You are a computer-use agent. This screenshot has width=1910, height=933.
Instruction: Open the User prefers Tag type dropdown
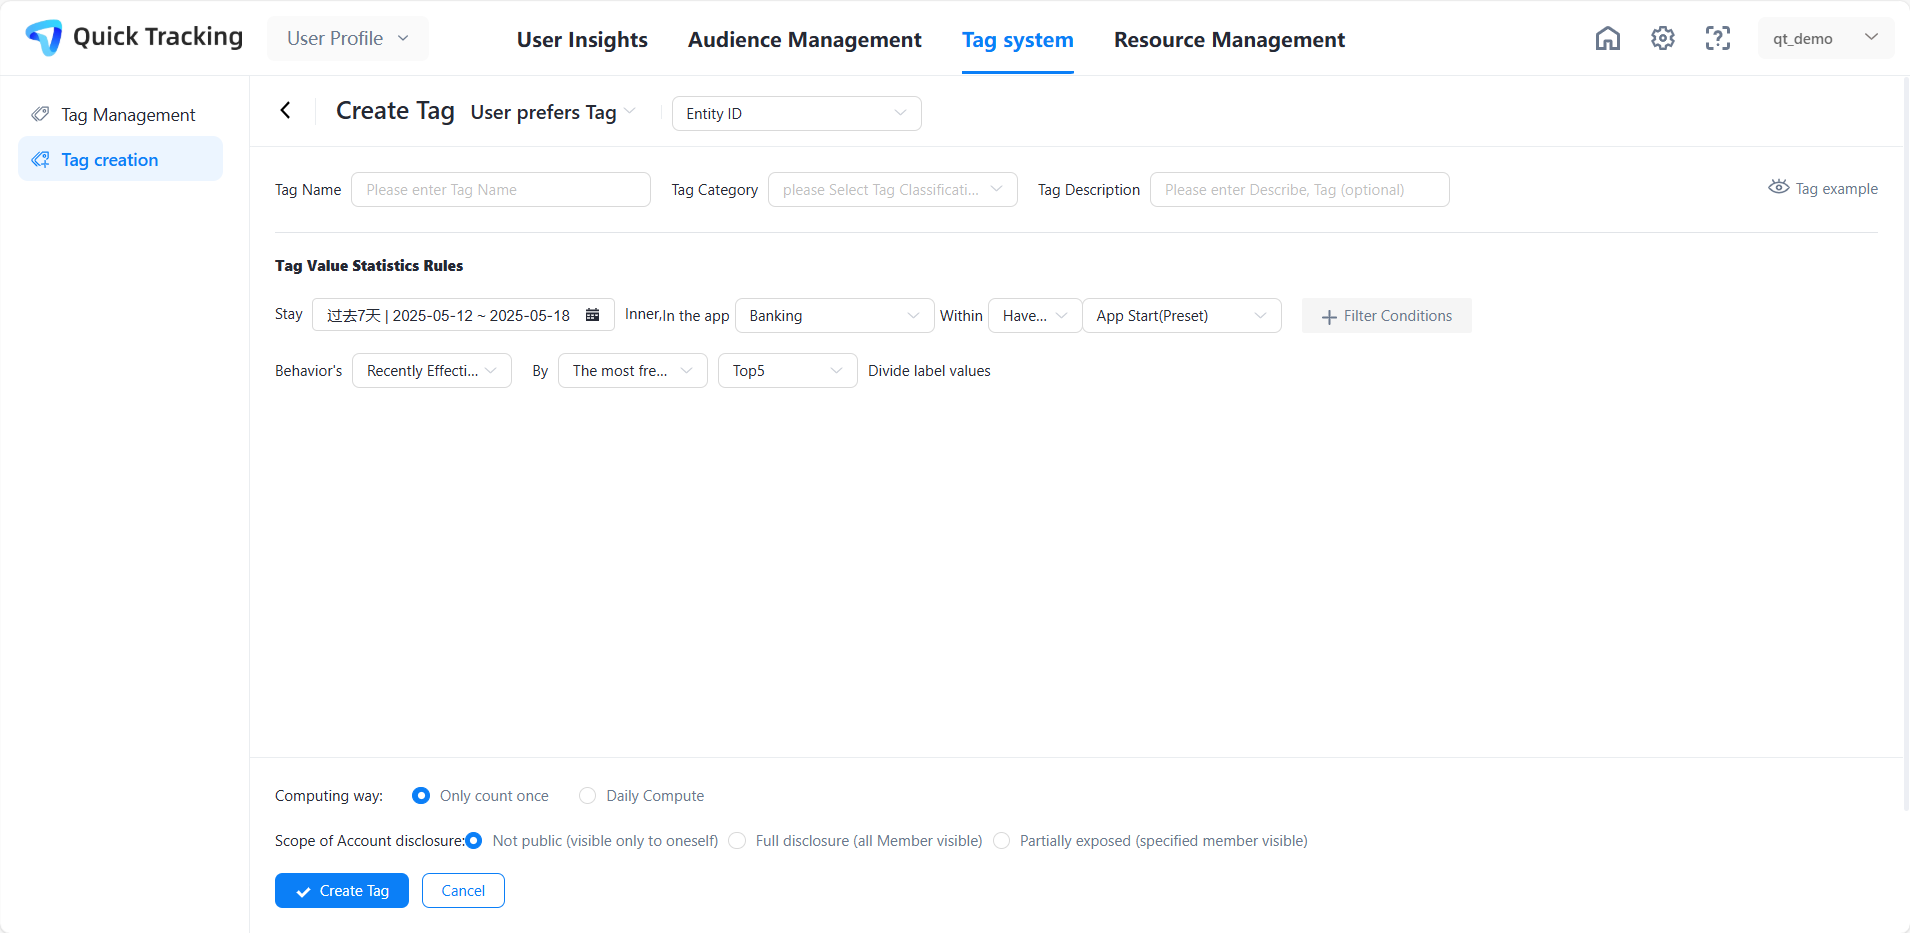click(x=553, y=112)
